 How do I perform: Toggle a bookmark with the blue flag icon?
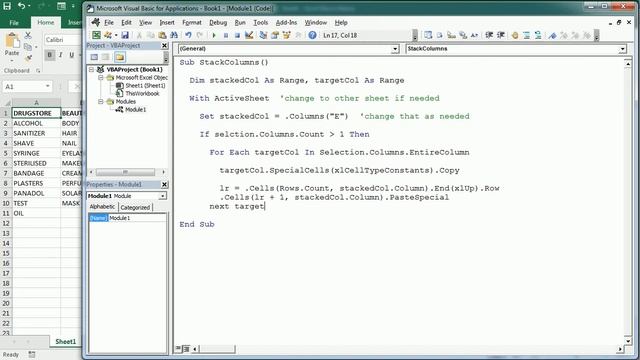552,35
